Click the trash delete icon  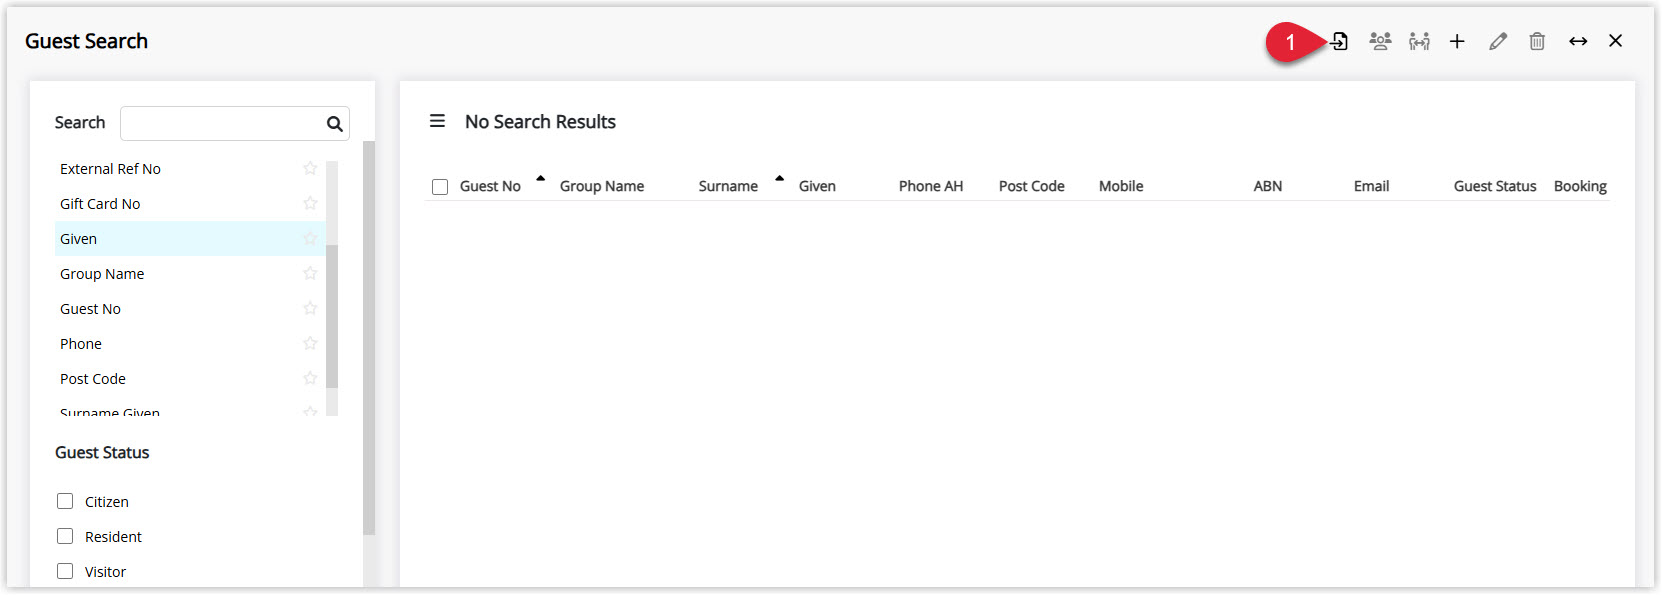click(x=1537, y=41)
